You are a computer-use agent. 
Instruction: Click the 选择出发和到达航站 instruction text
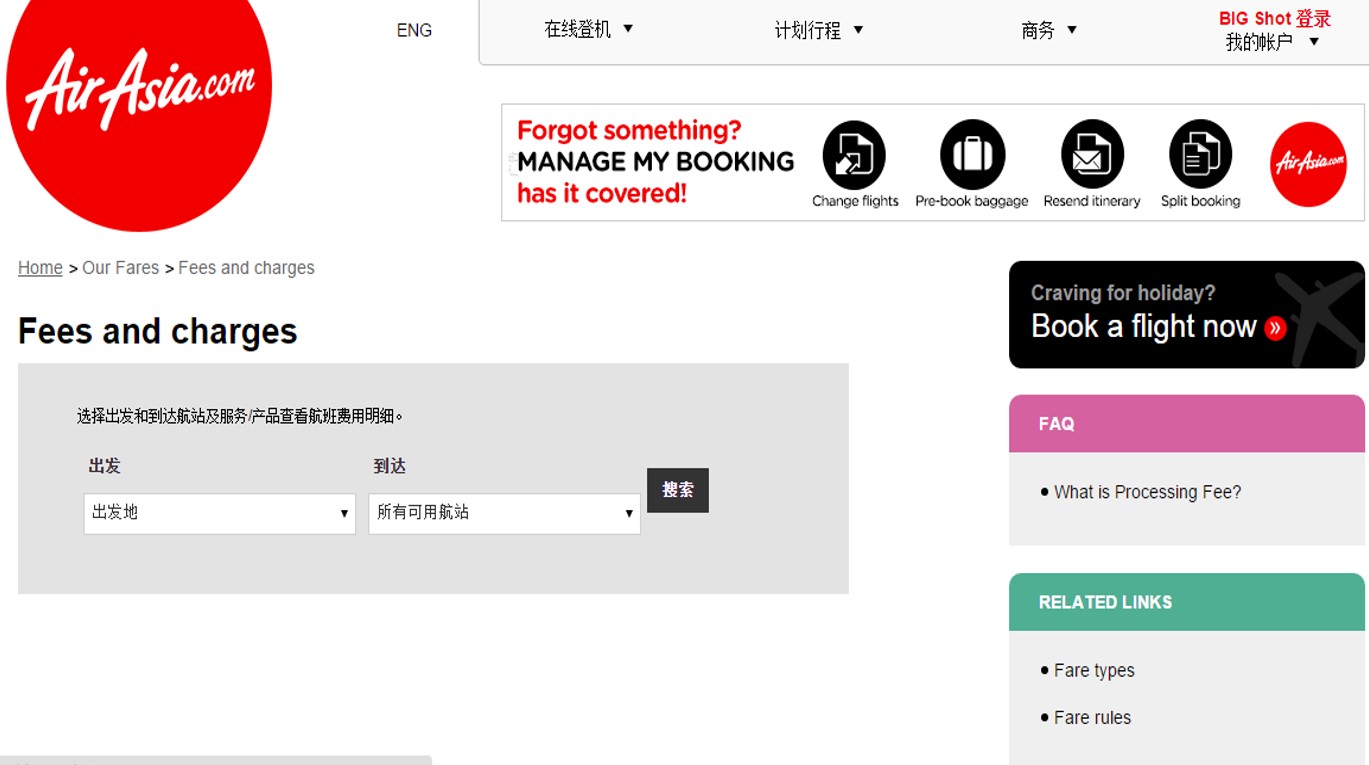pyautogui.click(x=240, y=416)
